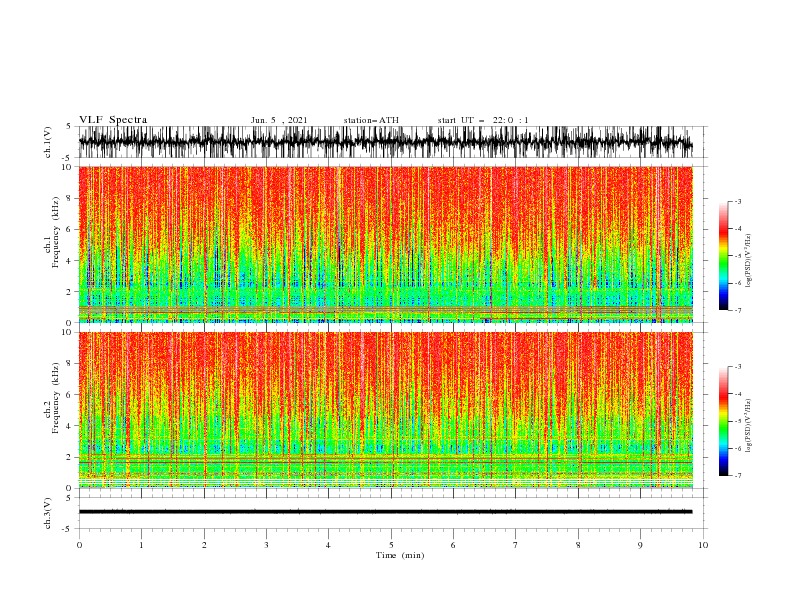Click the "-5" tick on ch.3(V) axis
Screen dimensions: 792x612
pos(67,529)
